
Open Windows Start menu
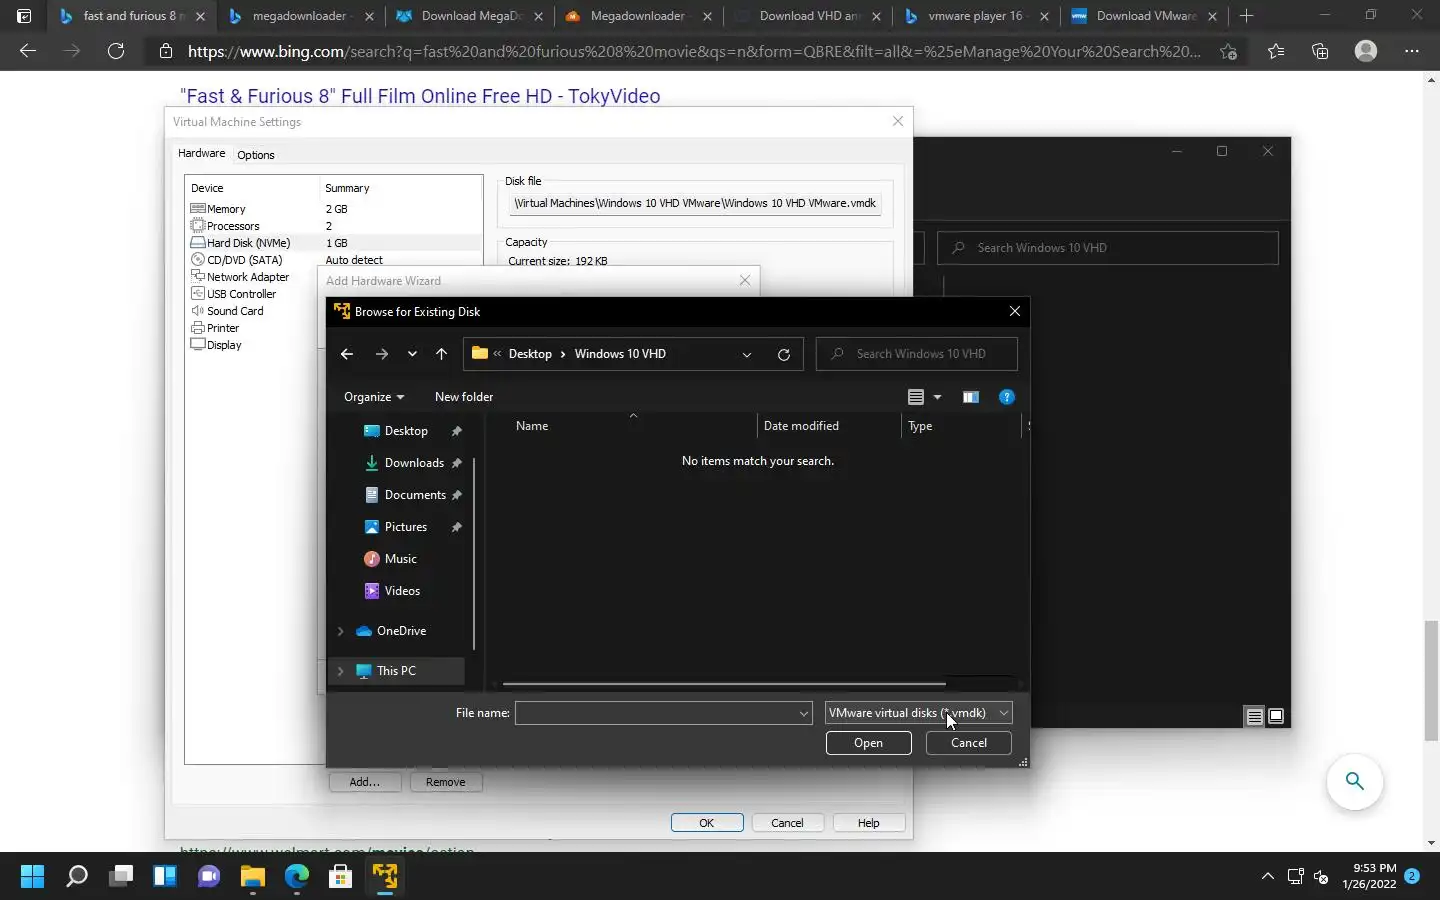32,877
